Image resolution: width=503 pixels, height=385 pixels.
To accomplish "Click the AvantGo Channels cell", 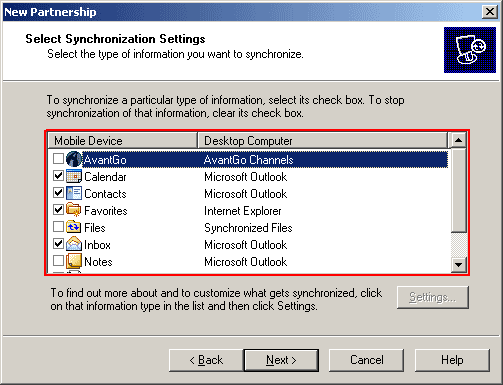I will point(249,160).
